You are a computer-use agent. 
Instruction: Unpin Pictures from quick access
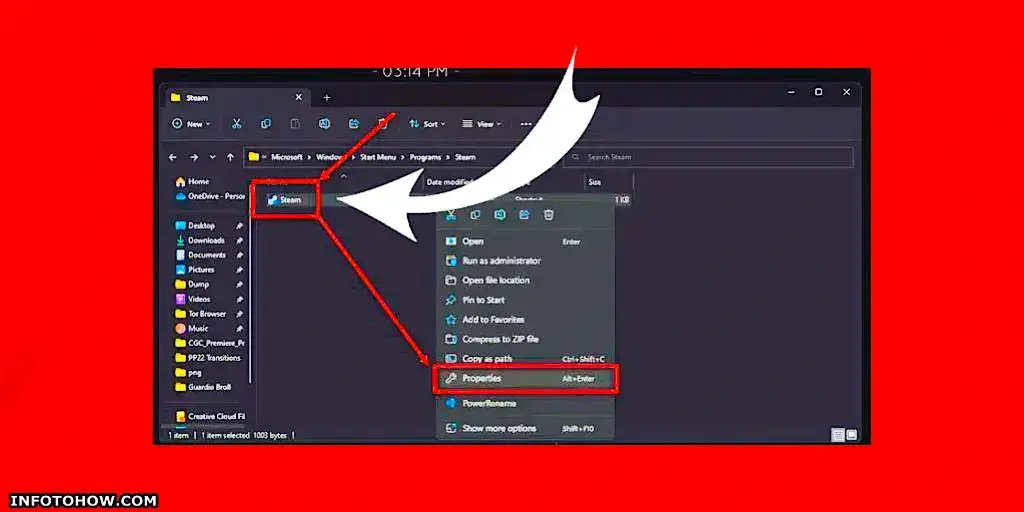pyautogui.click(x=240, y=270)
